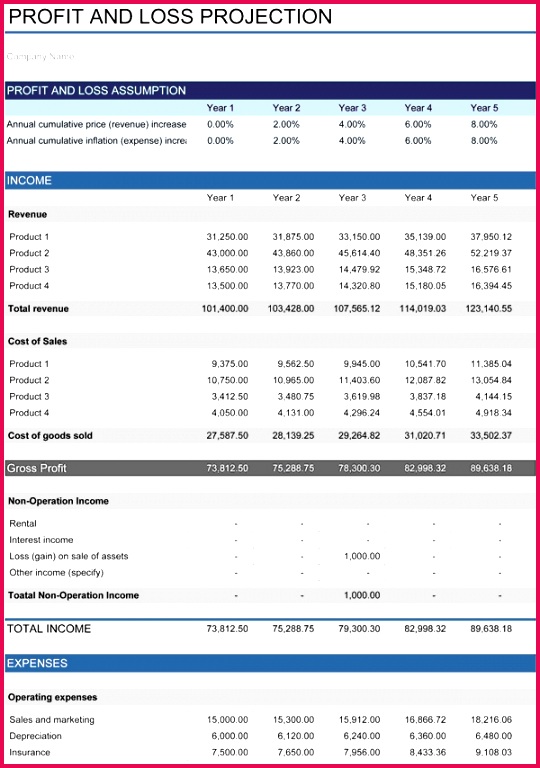Screen dimensions: 540x768
Task: Click TOTAL INCOME value 79,300.30
Action: point(359,629)
